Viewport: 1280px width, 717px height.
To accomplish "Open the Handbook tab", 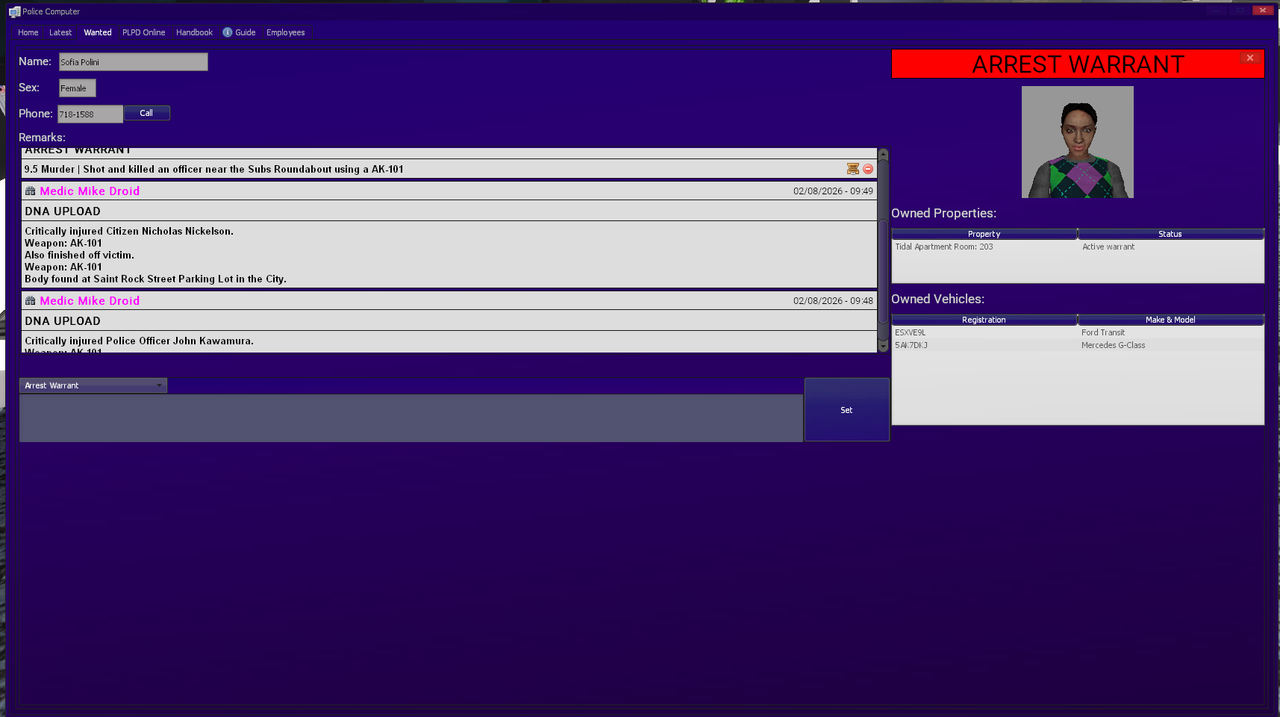I will [194, 32].
